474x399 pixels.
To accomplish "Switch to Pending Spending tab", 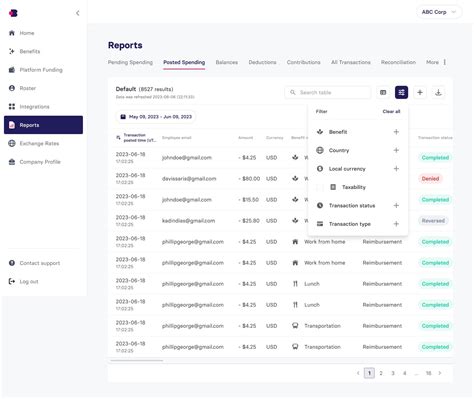I will coord(130,62).
